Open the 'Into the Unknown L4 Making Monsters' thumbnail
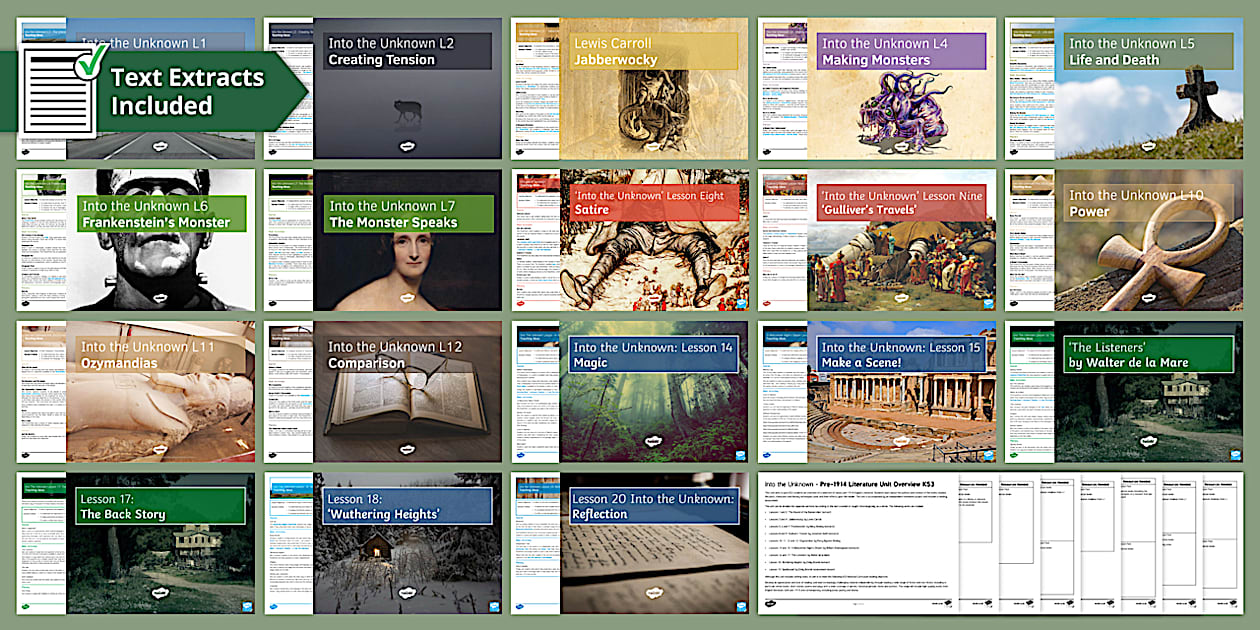Viewport: 1260px width, 630px height. click(900, 85)
